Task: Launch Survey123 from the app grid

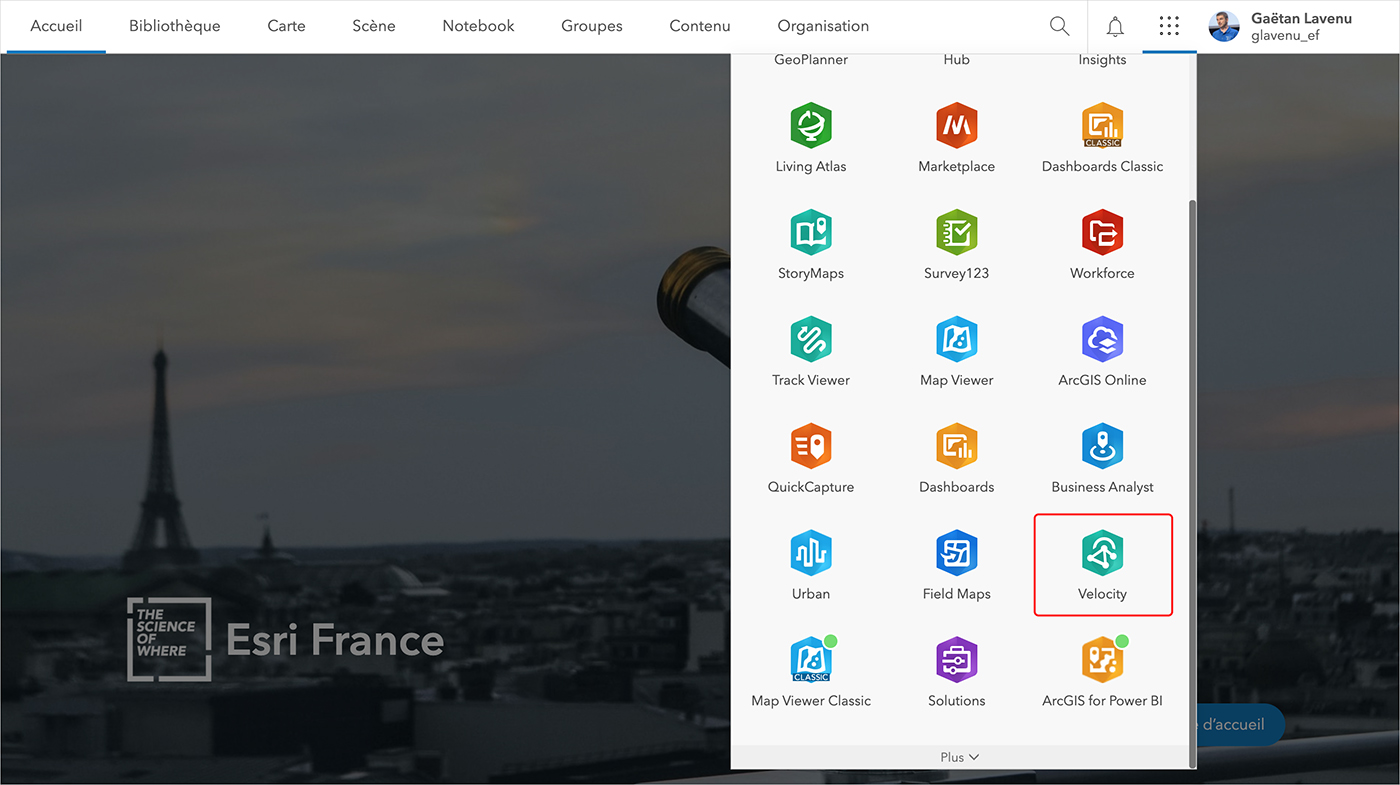Action: coord(956,245)
